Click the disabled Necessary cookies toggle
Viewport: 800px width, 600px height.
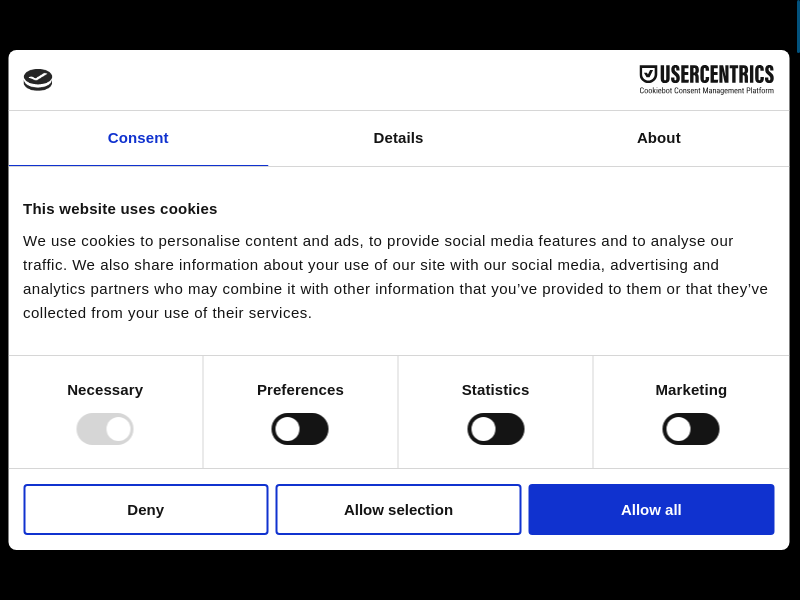(x=105, y=429)
